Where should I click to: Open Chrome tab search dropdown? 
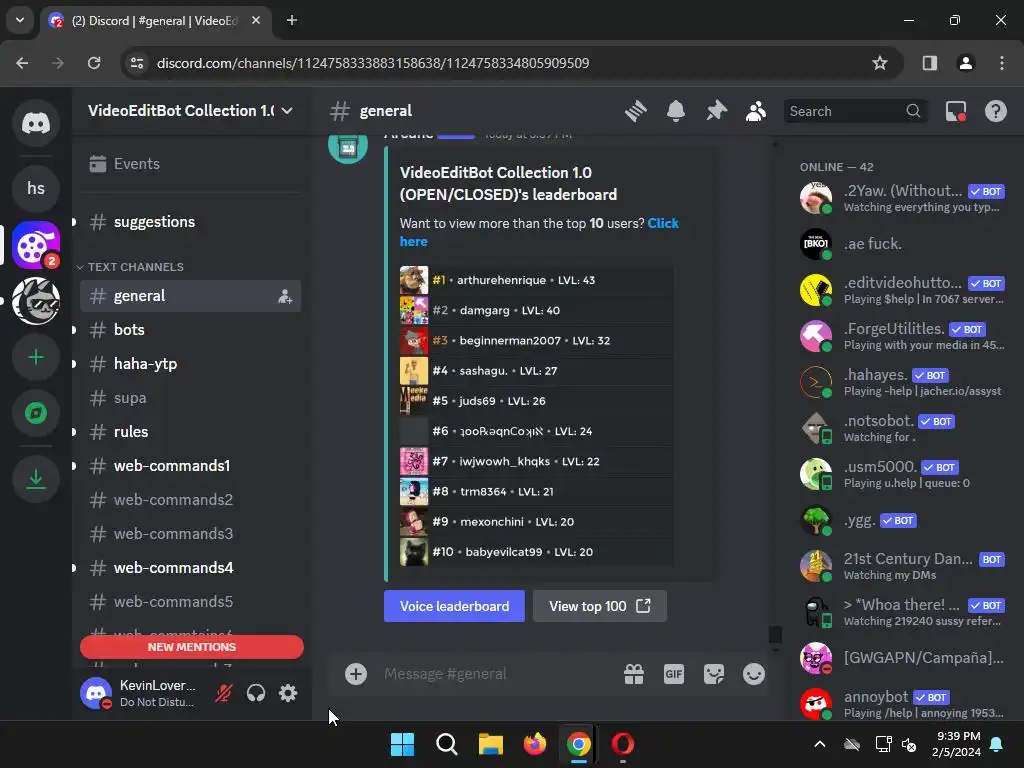(x=20, y=20)
